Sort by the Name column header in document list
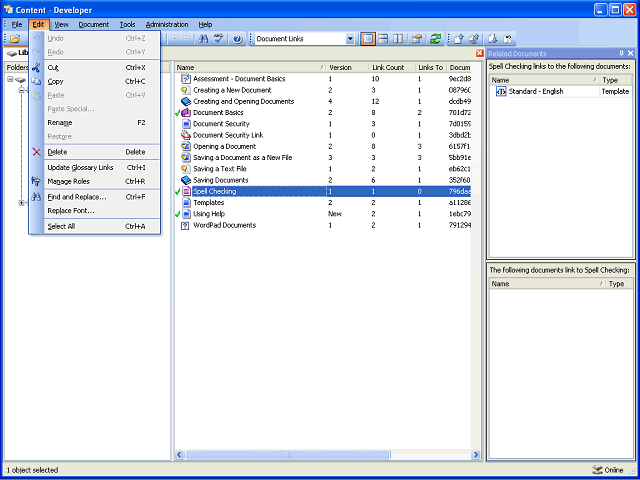 tap(251, 67)
